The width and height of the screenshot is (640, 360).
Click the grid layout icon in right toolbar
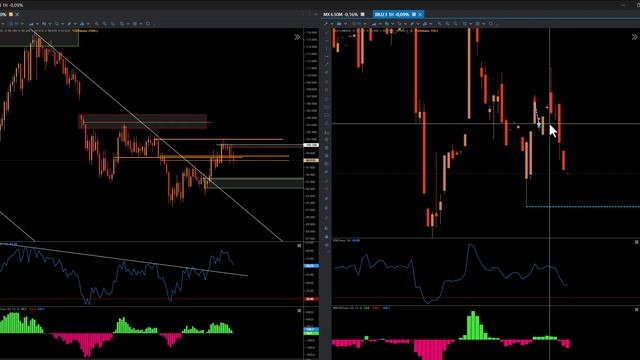tap(478, 24)
